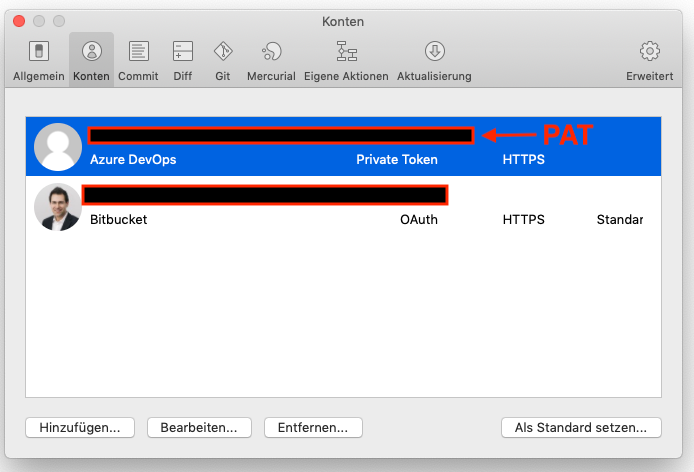Image resolution: width=694 pixels, height=472 pixels.
Task: Close the Konten window
Action: click(x=19, y=21)
